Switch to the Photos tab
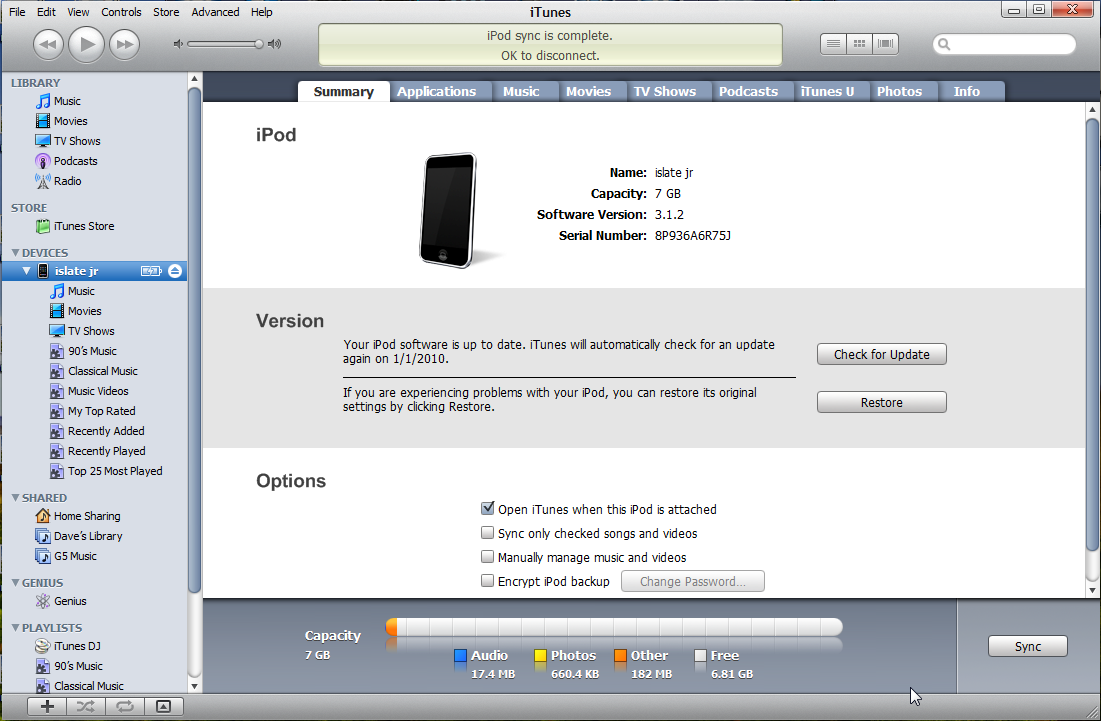This screenshot has height=721, width=1101. pyautogui.click(x=899, y=91)
